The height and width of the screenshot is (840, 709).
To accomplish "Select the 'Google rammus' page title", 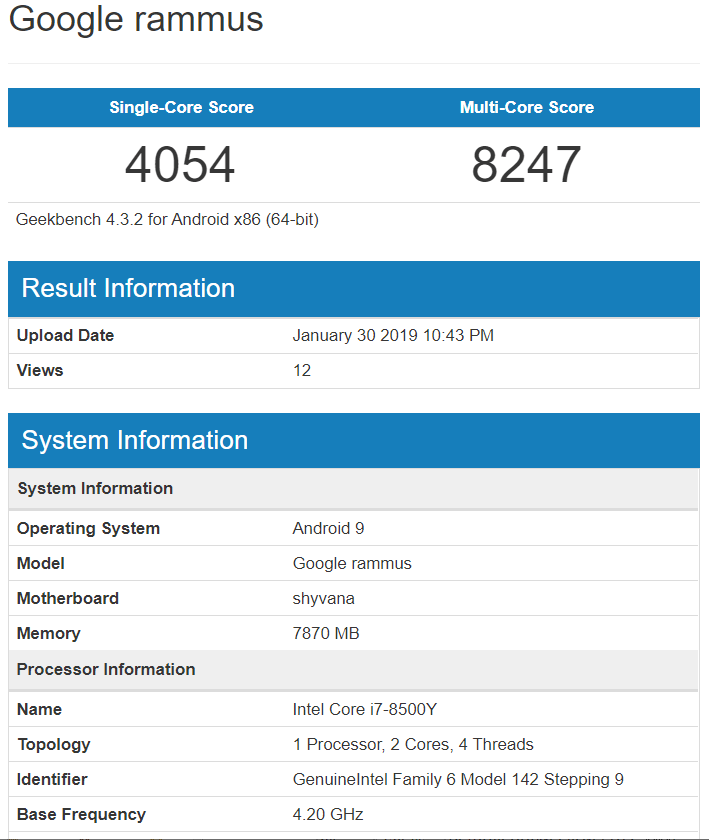I will pyautogui.click(x=136, y=20).
